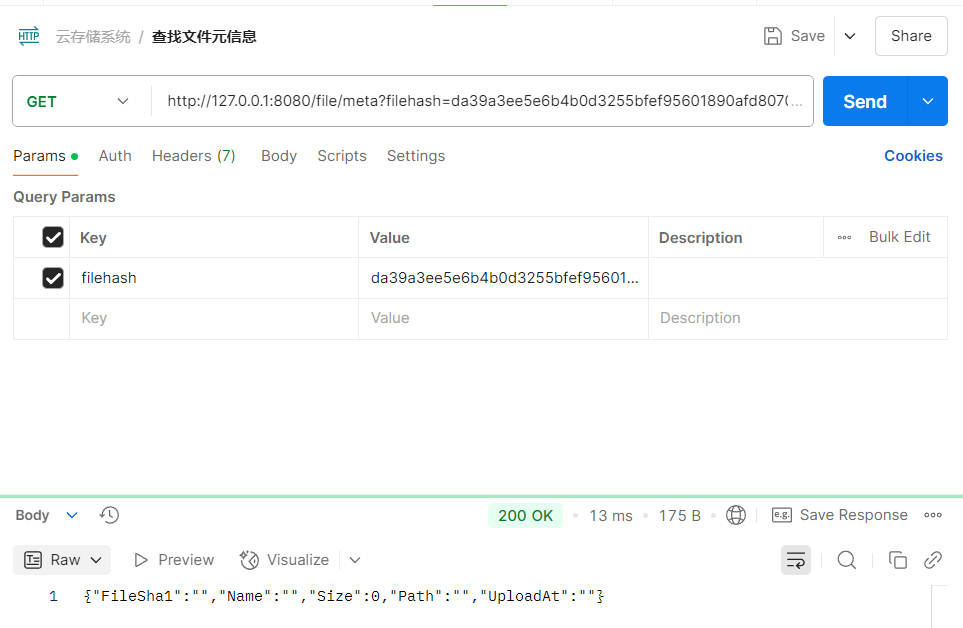The width and height of the screenshot is (963, 628).
Task: Search within the response body
Action: pyautogui.click(x=847, y=560)
